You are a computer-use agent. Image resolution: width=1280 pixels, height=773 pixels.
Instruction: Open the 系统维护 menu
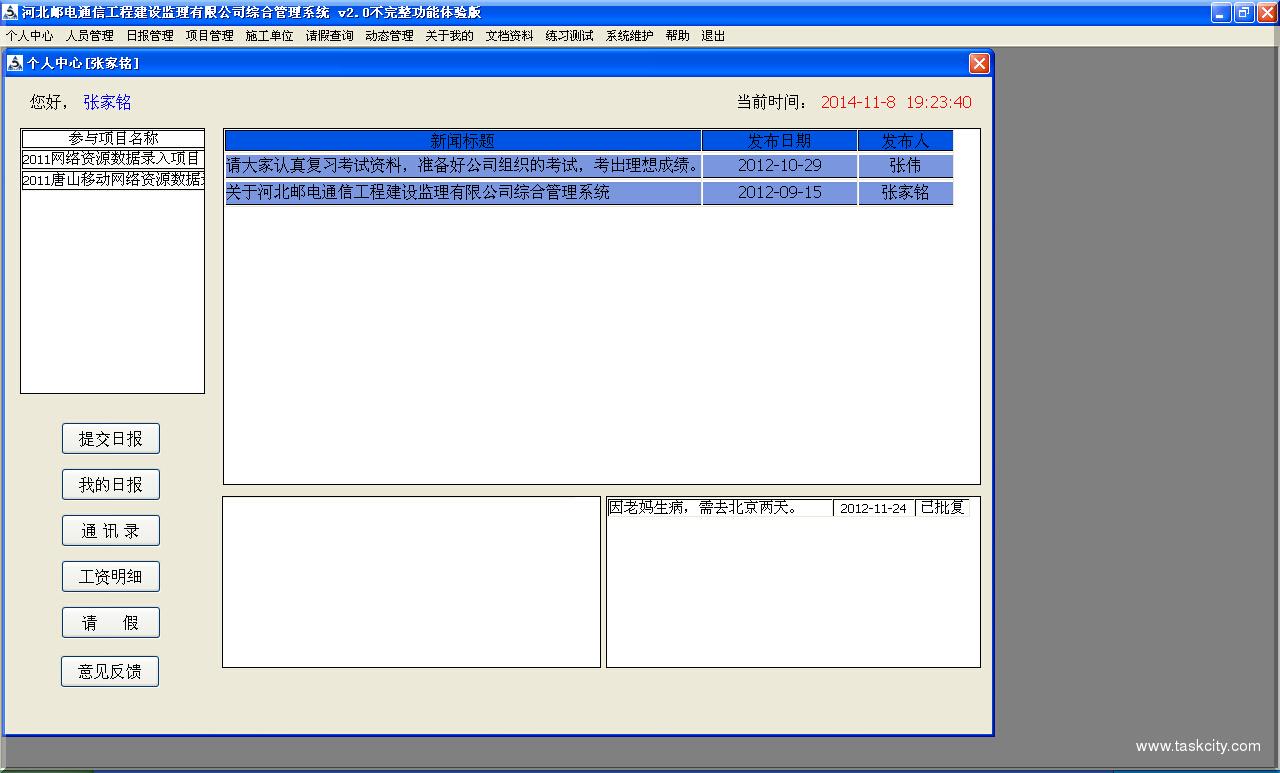[630, 36]
